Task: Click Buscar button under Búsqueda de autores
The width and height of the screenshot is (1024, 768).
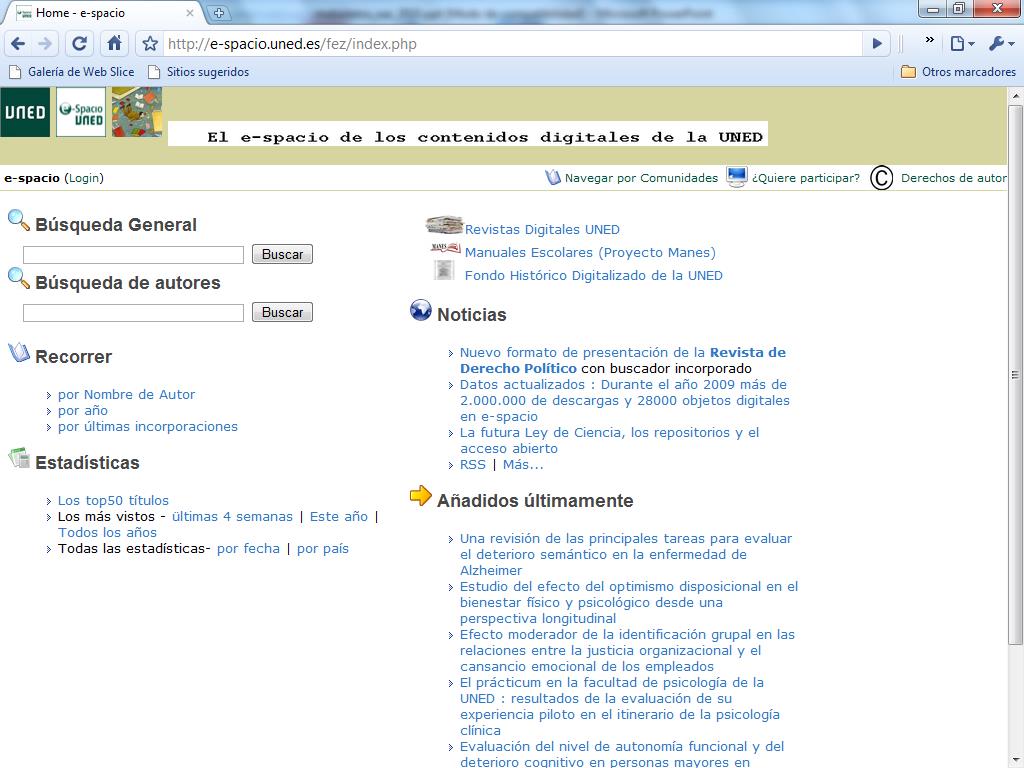Action: pyautogui.click(x=282, y=312)
